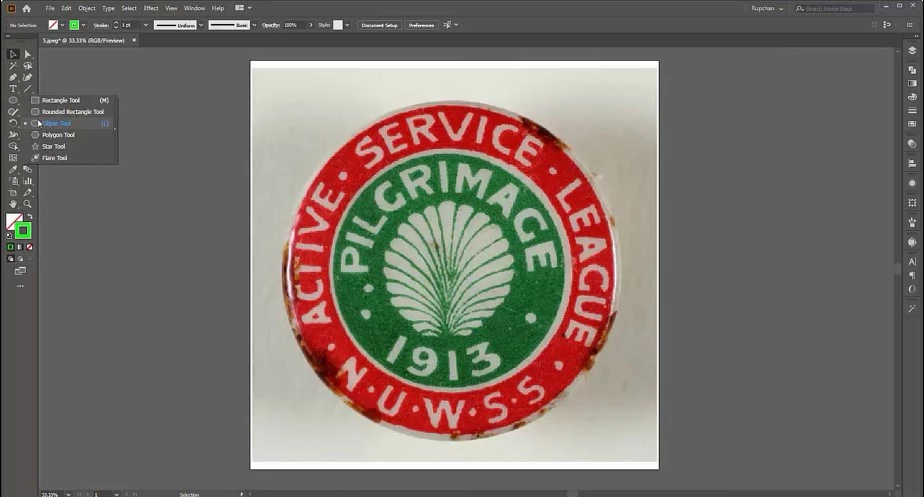The image size is (924, 497).
Task: Click the Edit Toolbar three-dots button
Action: pos(20,286)
